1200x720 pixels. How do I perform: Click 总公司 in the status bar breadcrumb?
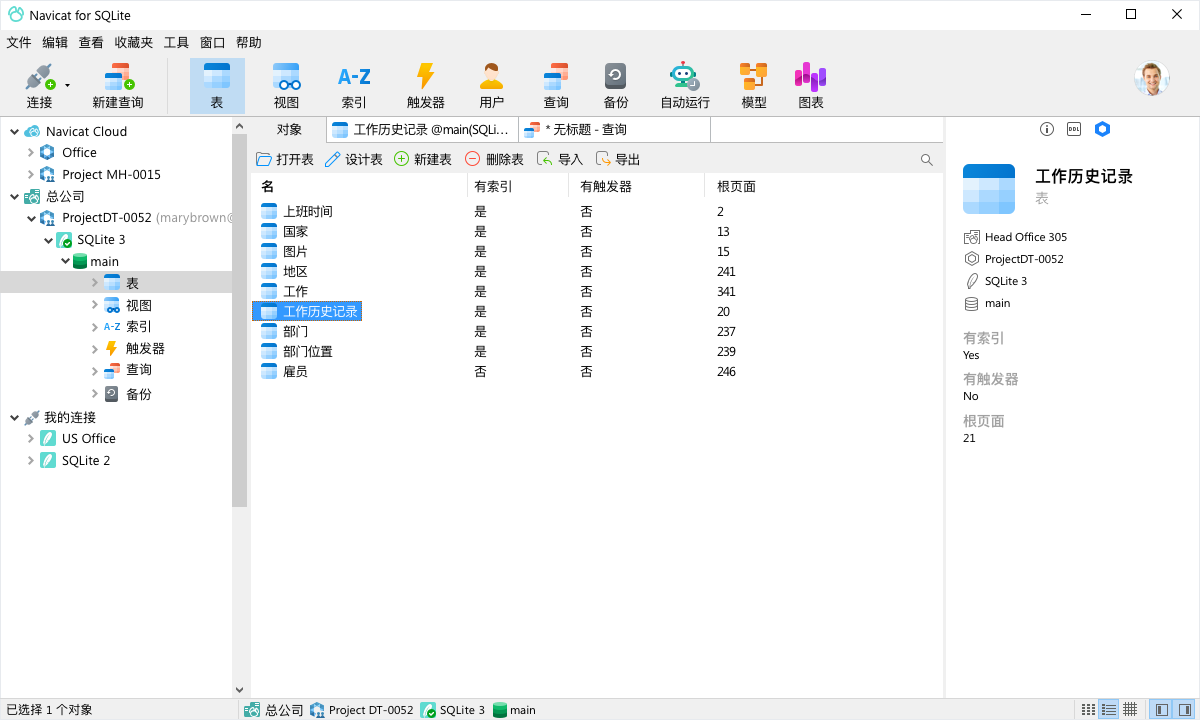point(274,710)
